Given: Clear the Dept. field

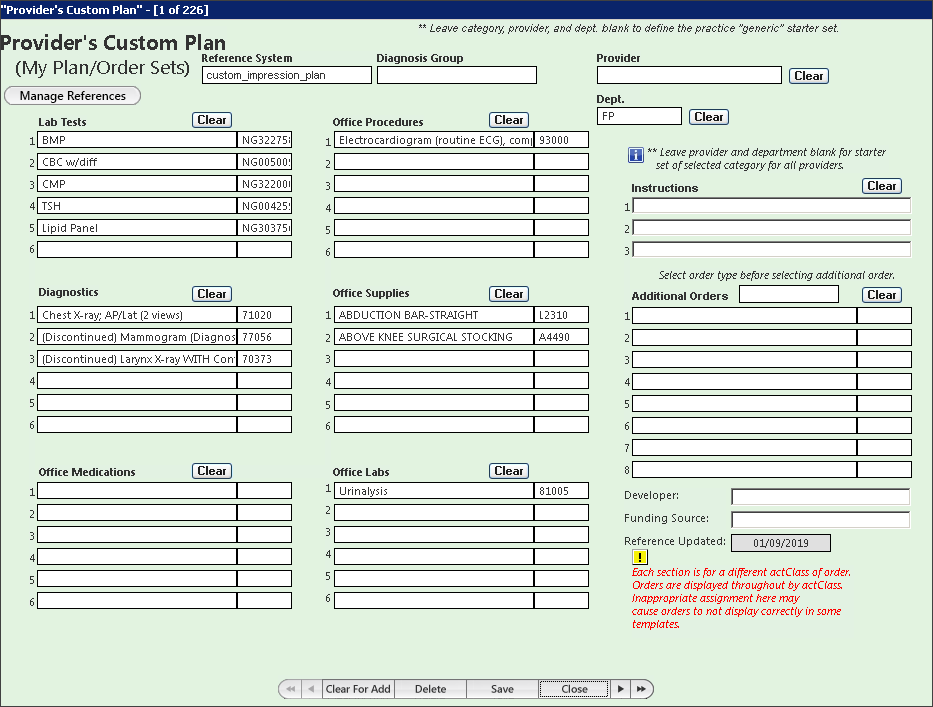Looking at the screenshot, I should coord(709,117).
